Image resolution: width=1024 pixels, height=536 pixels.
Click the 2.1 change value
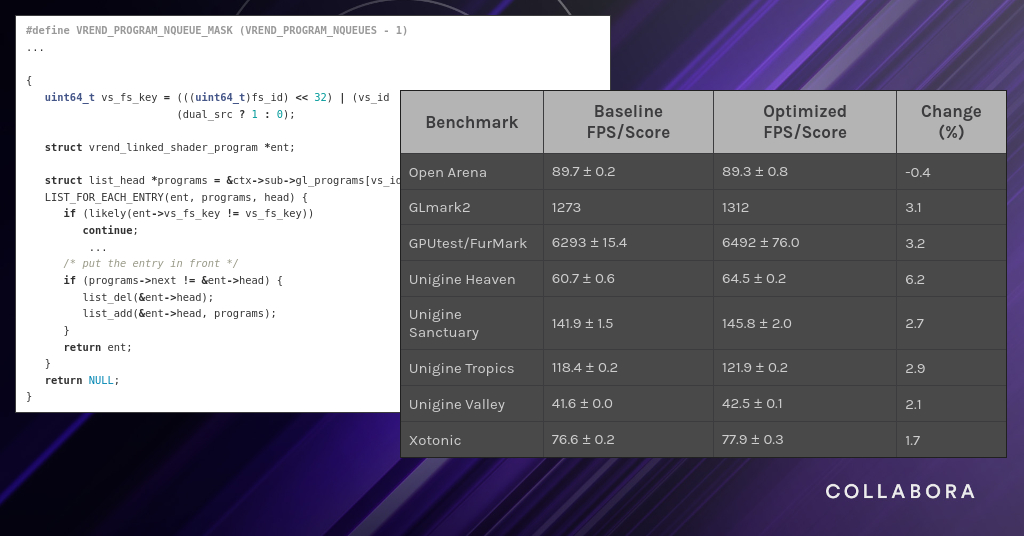coord(913,404)
